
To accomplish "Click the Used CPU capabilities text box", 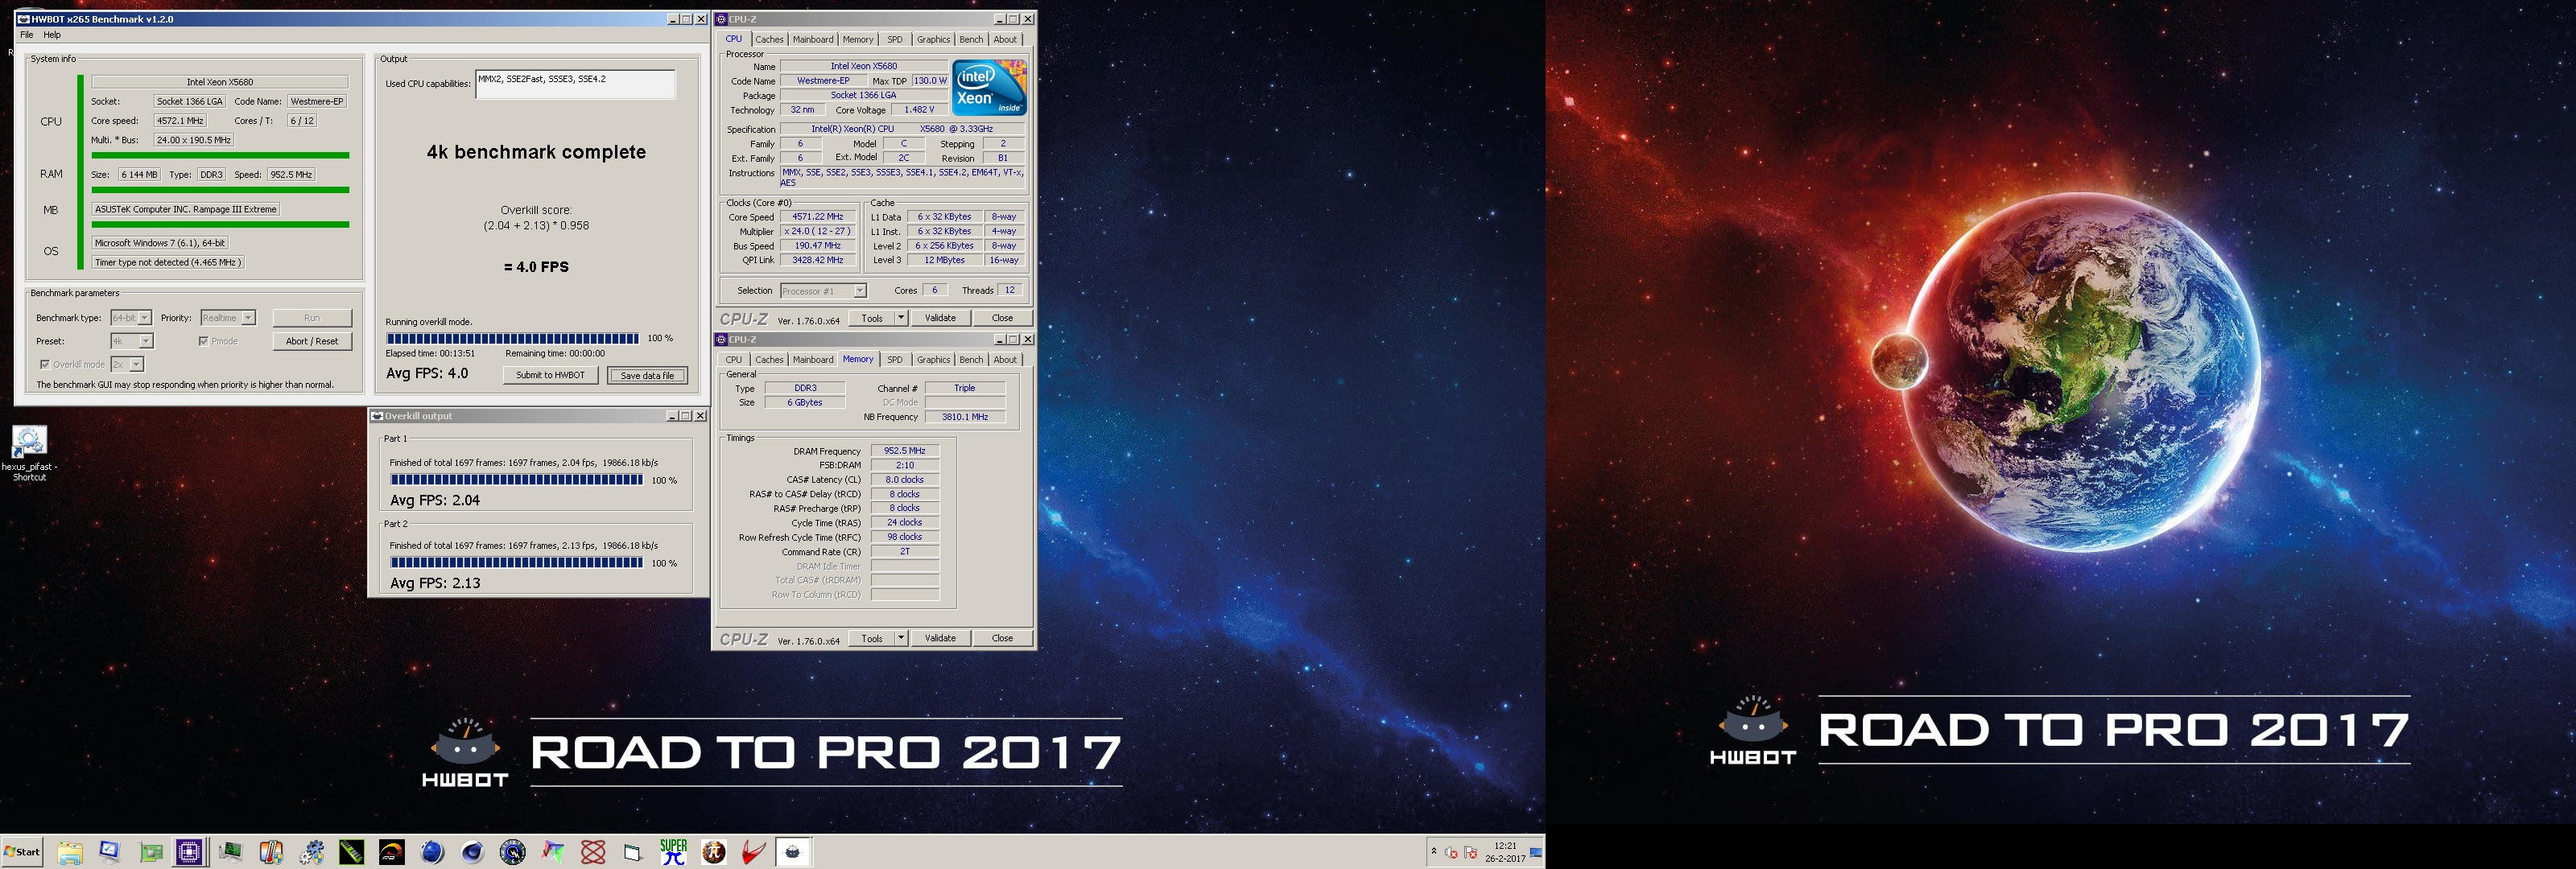I will pyautogui.click(x=575, y=84).
